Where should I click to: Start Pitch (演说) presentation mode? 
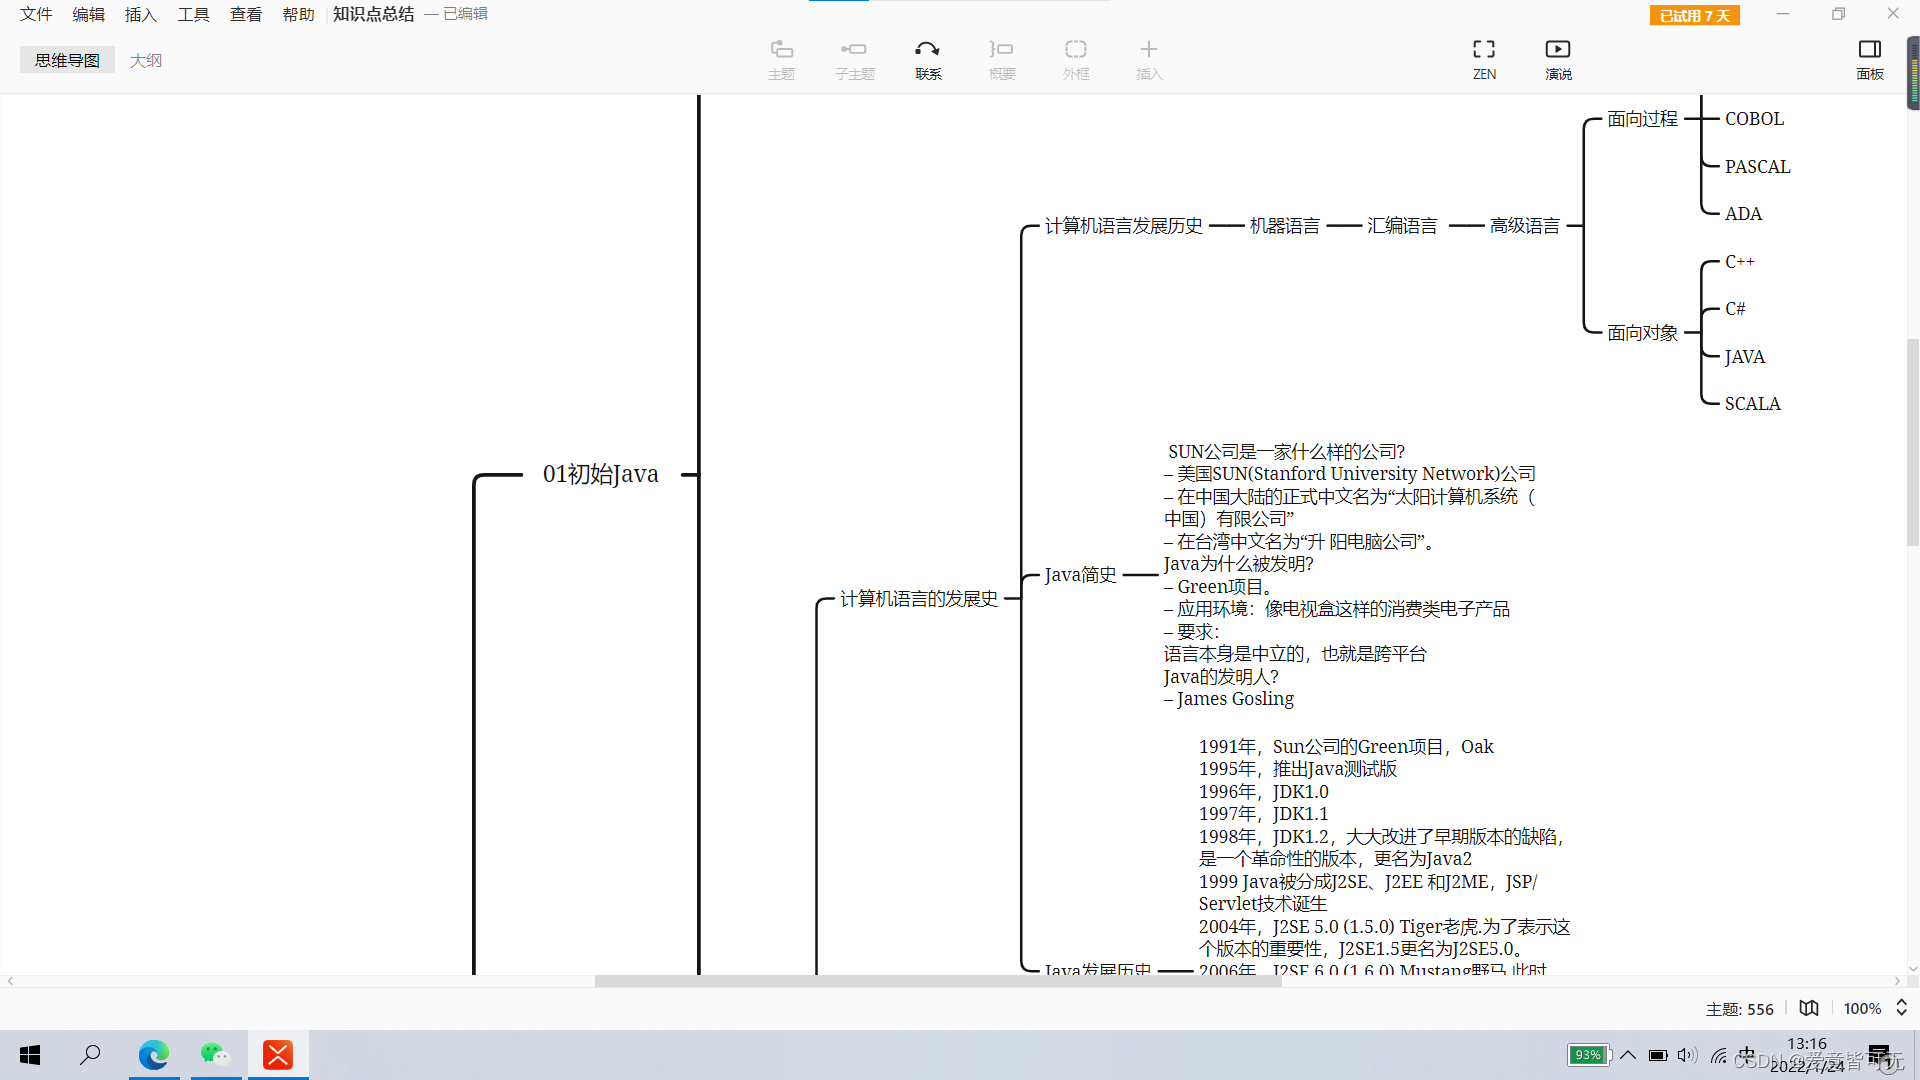pyautogui.click(x=1558, y=59)
